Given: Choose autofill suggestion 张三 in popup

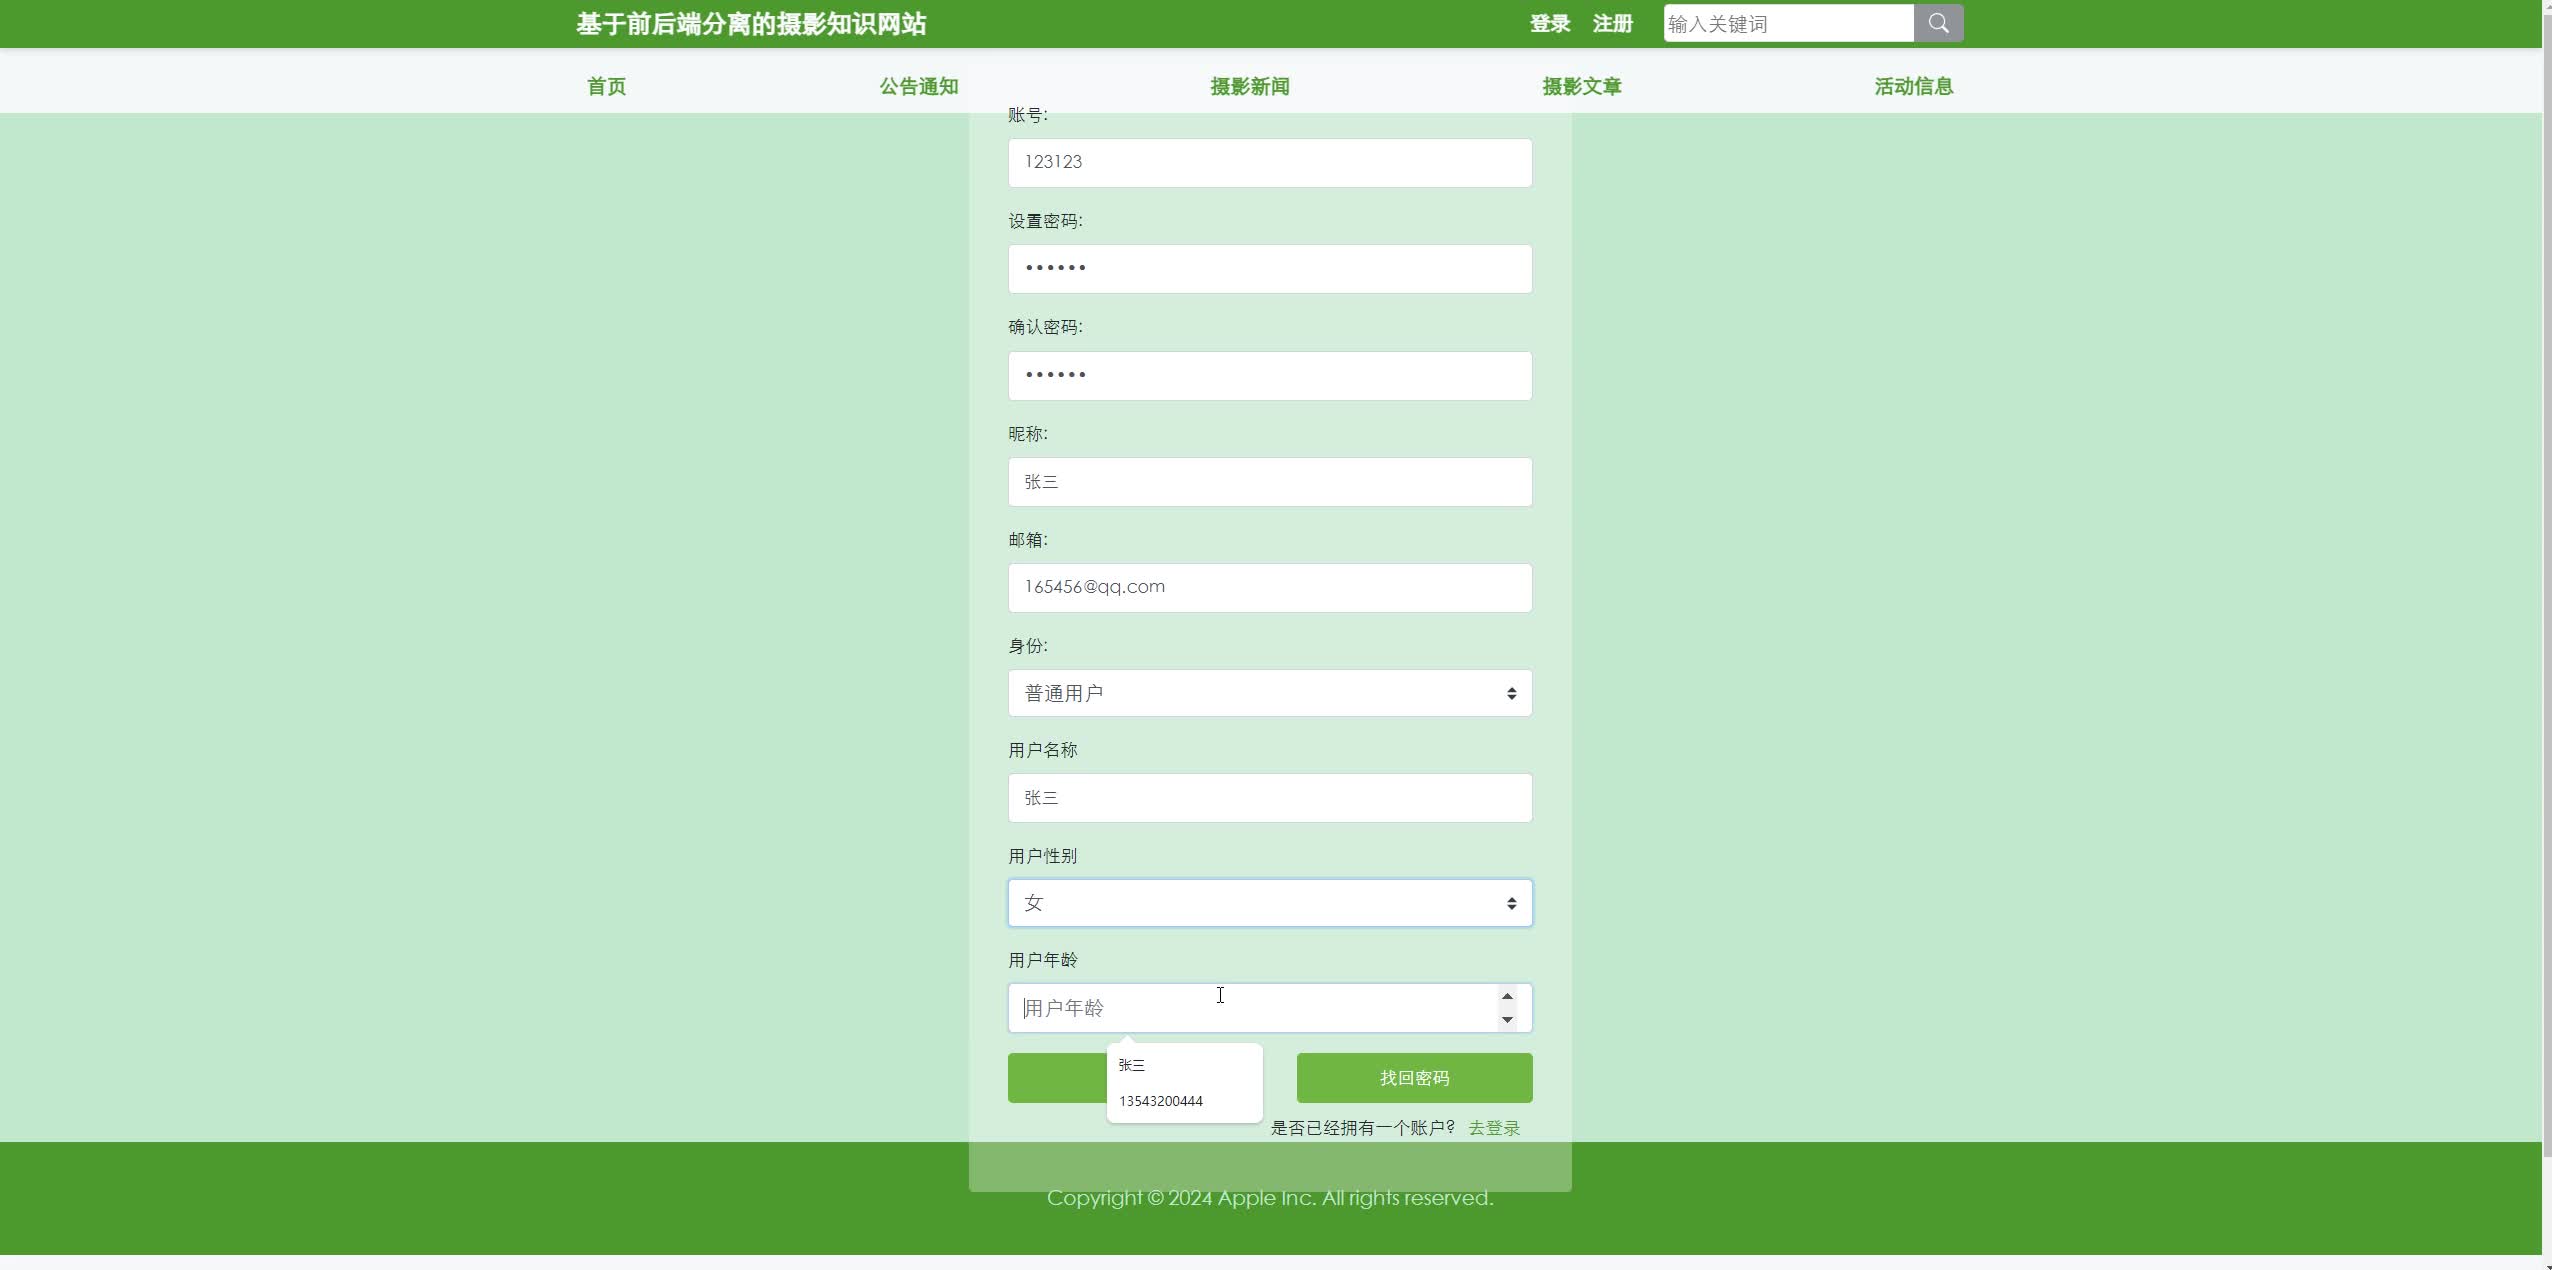Looking at the screenshot, I should click(x=1132, y=1065).
